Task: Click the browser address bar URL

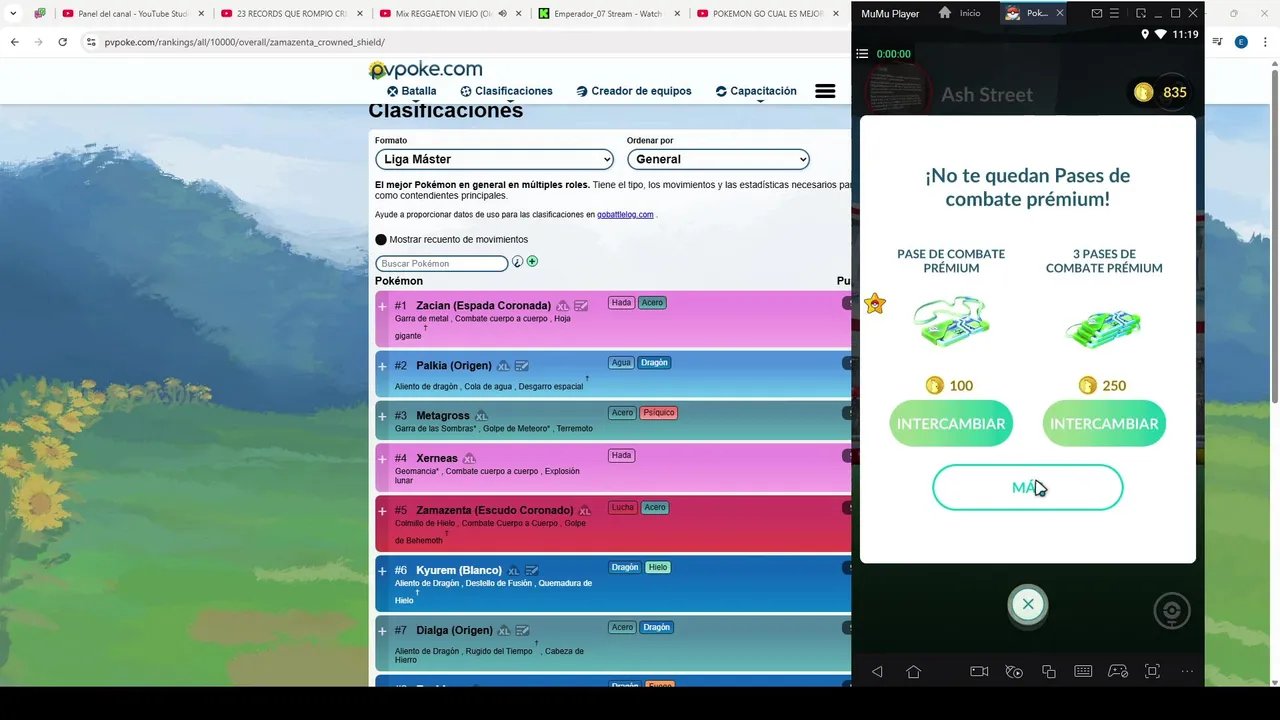Action: point(244,42)
